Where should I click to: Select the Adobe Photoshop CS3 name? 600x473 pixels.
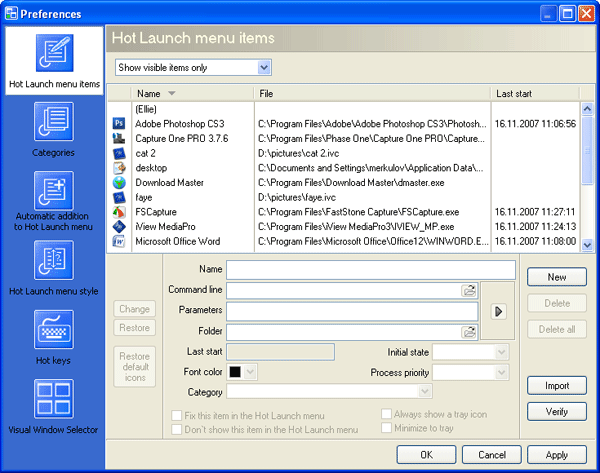(x=180, y=124)
